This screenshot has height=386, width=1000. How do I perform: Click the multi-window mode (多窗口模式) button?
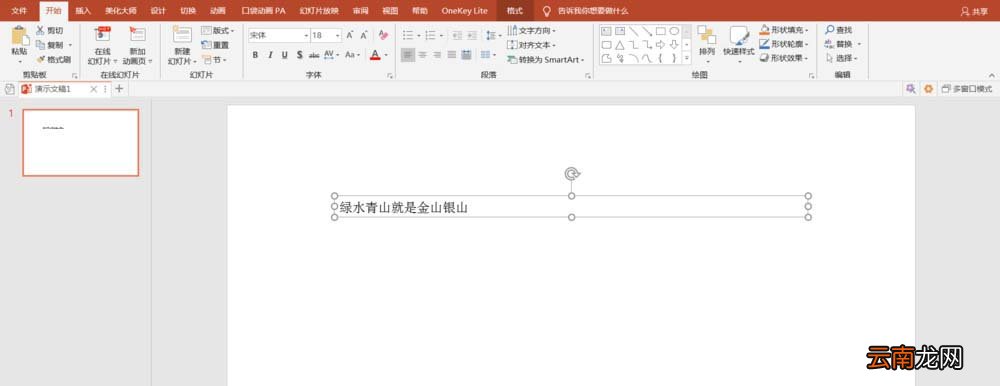click(967, 89)
